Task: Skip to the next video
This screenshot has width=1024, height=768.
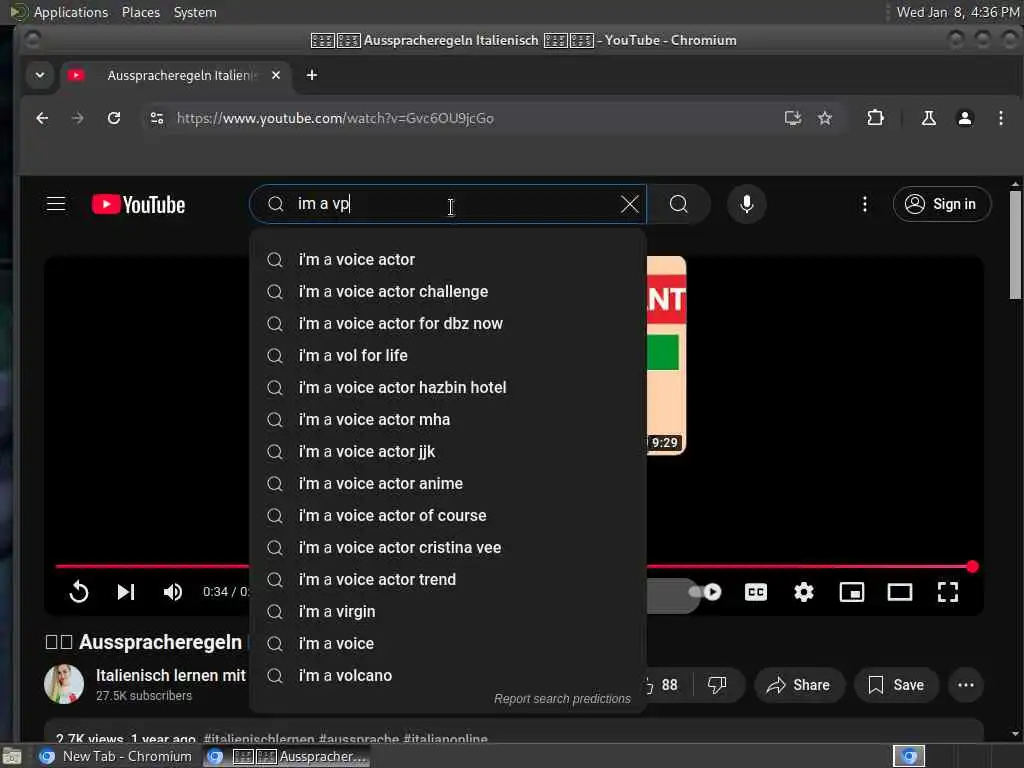Action: (x=125, y=592)
